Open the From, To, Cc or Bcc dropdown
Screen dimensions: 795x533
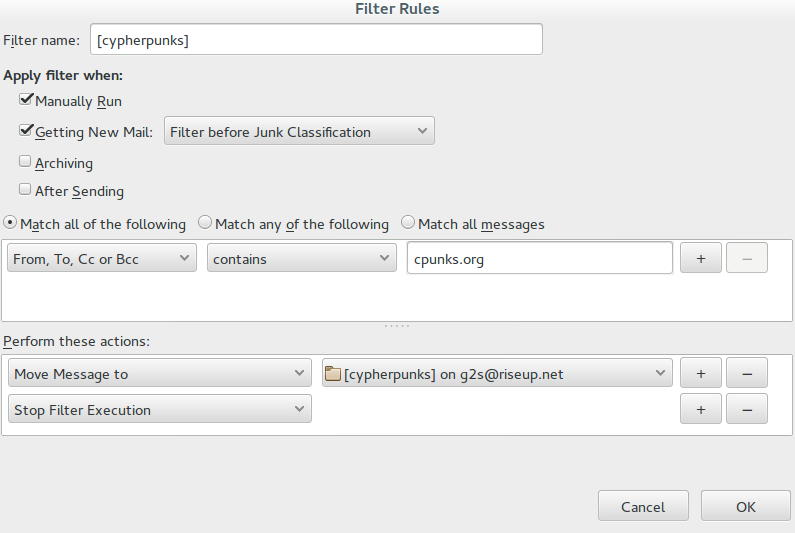[101, 258]
